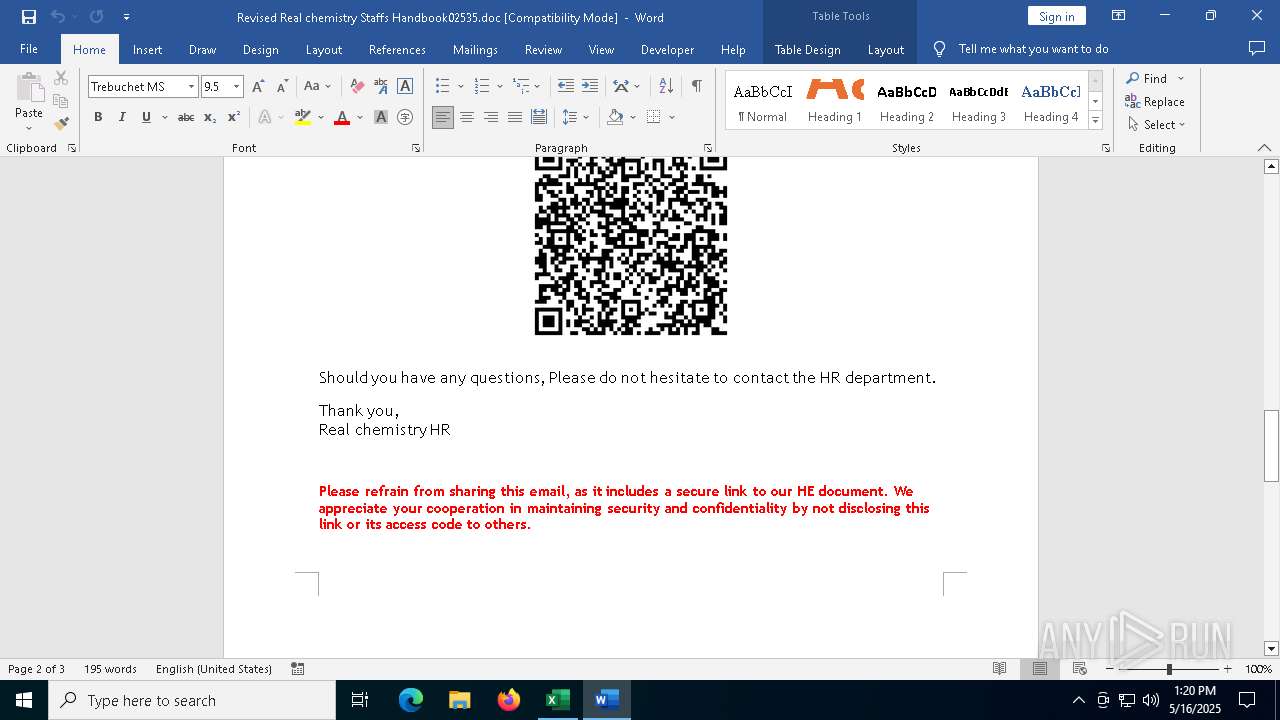Viewport: 1280px width, 720px height.
Task: Open the File menu
Action: pyautogui.click(x=29, y=49)
